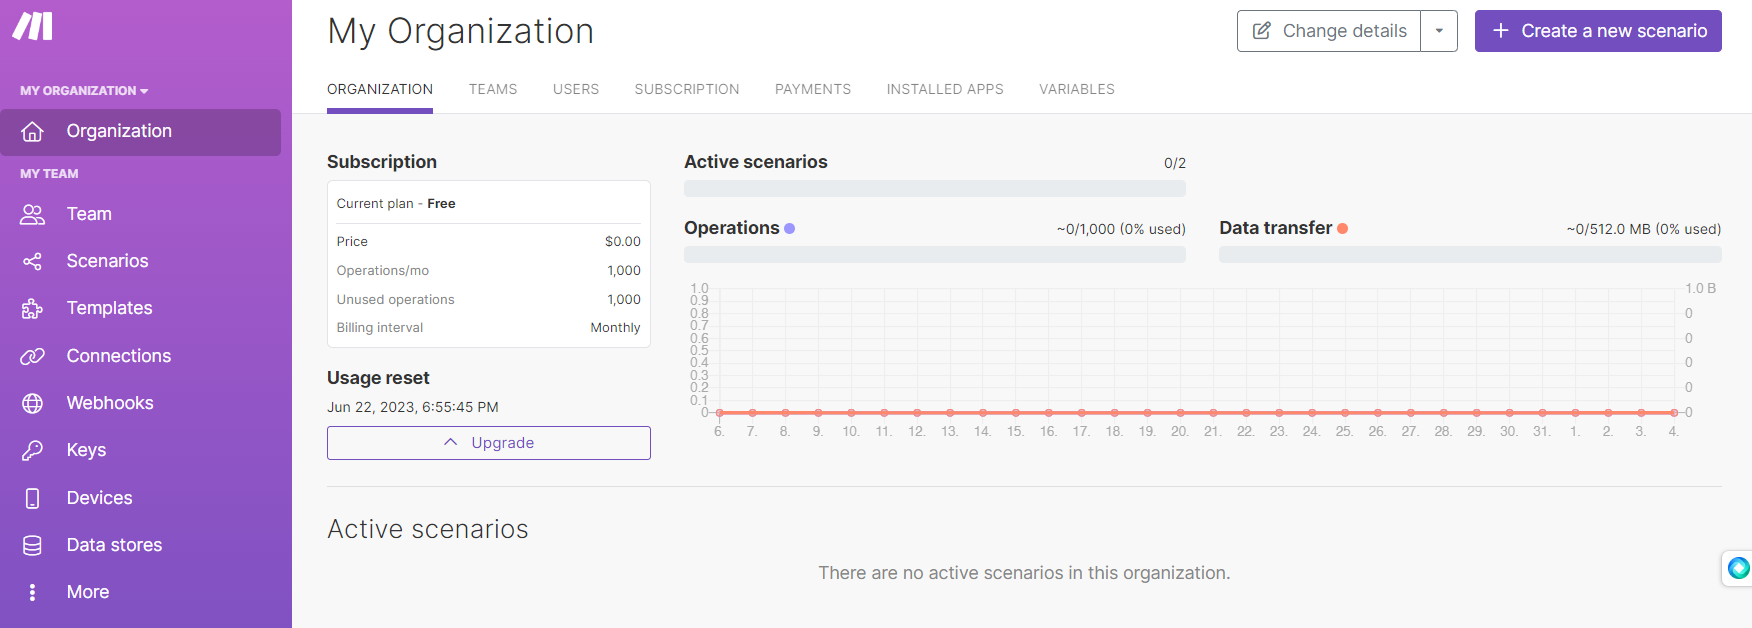
Task: Open the Variables tab
Action: tap(1077, 89)
